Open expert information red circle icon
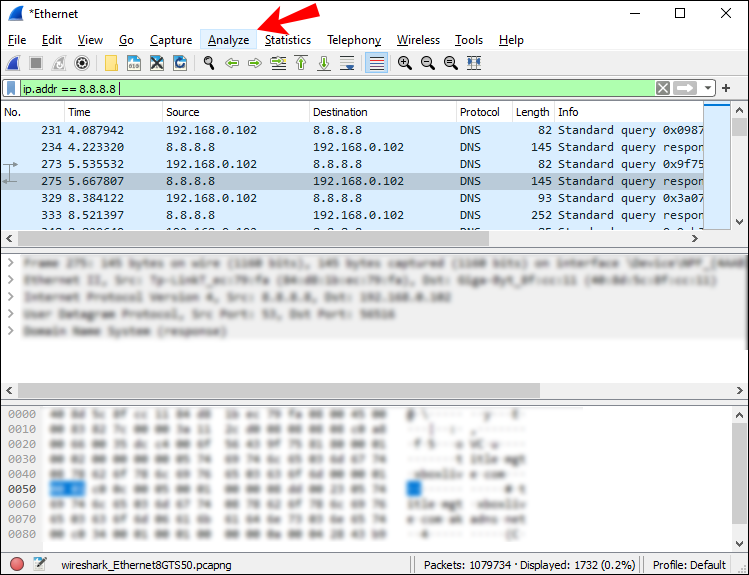Image resolution: width=749 pixels, height=575 pixels. pyautogui.click(x=17, y=564)
